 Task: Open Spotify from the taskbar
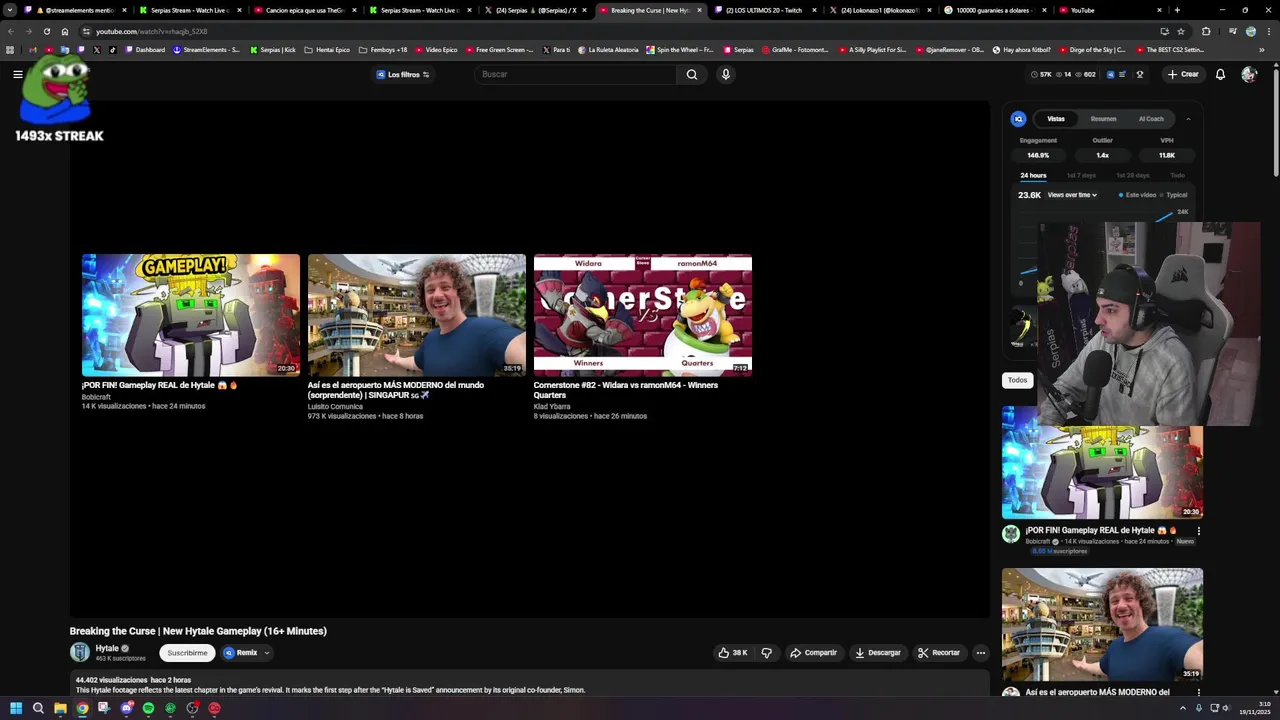(148, 708)
